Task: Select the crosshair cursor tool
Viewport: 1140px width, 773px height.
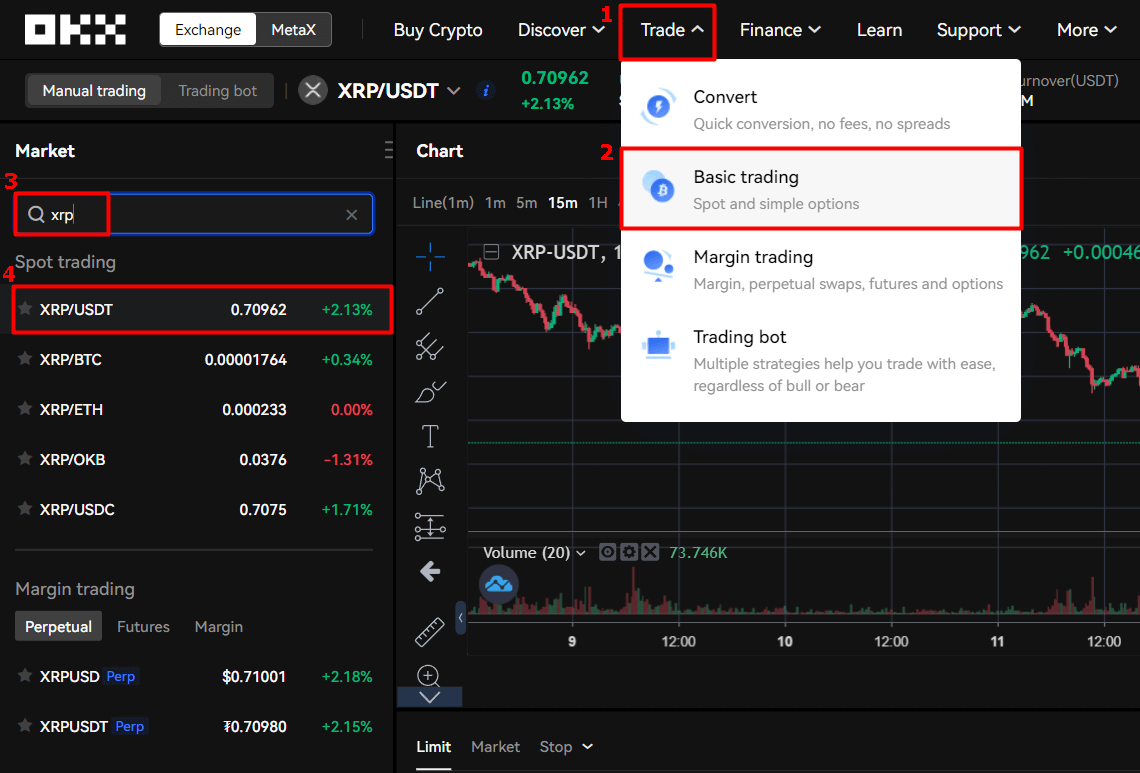Action: (430, 257)
